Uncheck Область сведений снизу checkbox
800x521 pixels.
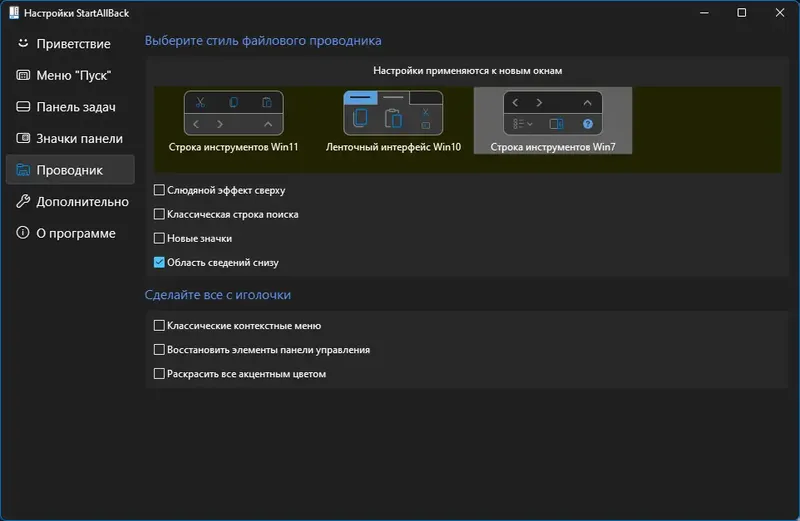(x=159, y=262)
